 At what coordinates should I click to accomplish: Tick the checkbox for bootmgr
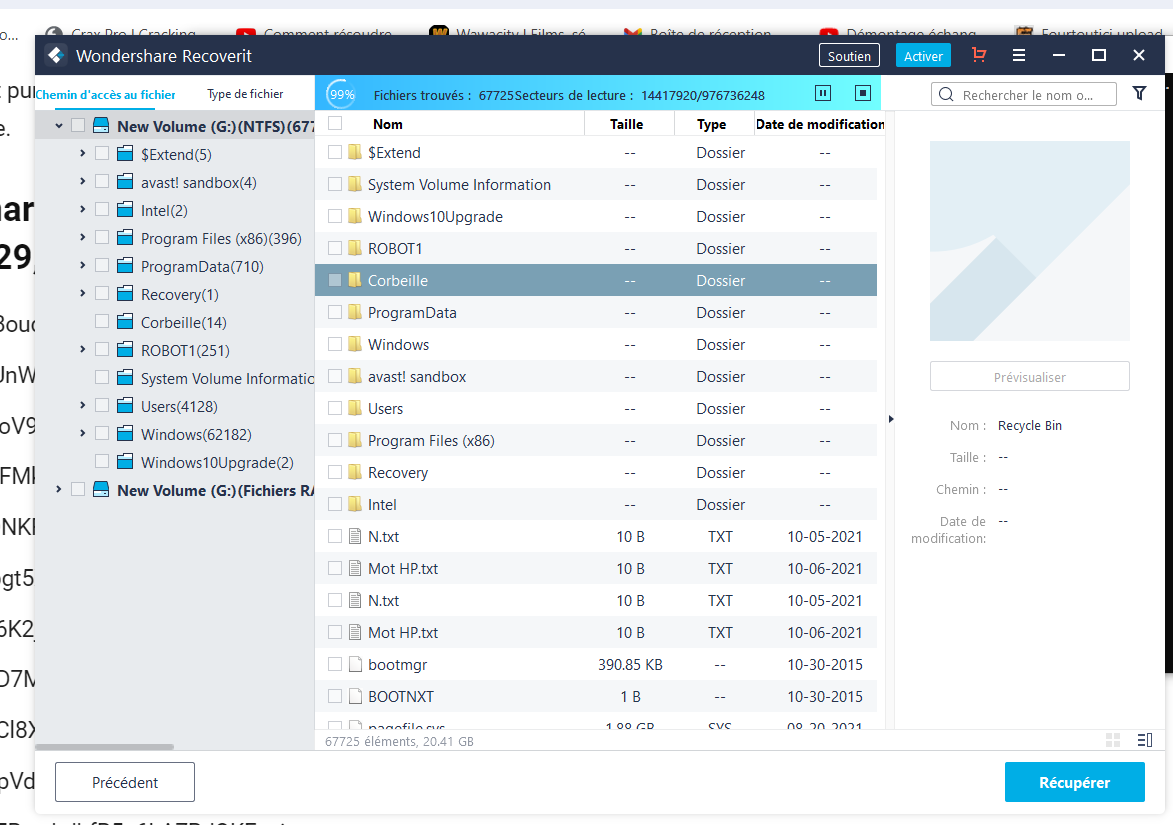(x=334, y=664)
